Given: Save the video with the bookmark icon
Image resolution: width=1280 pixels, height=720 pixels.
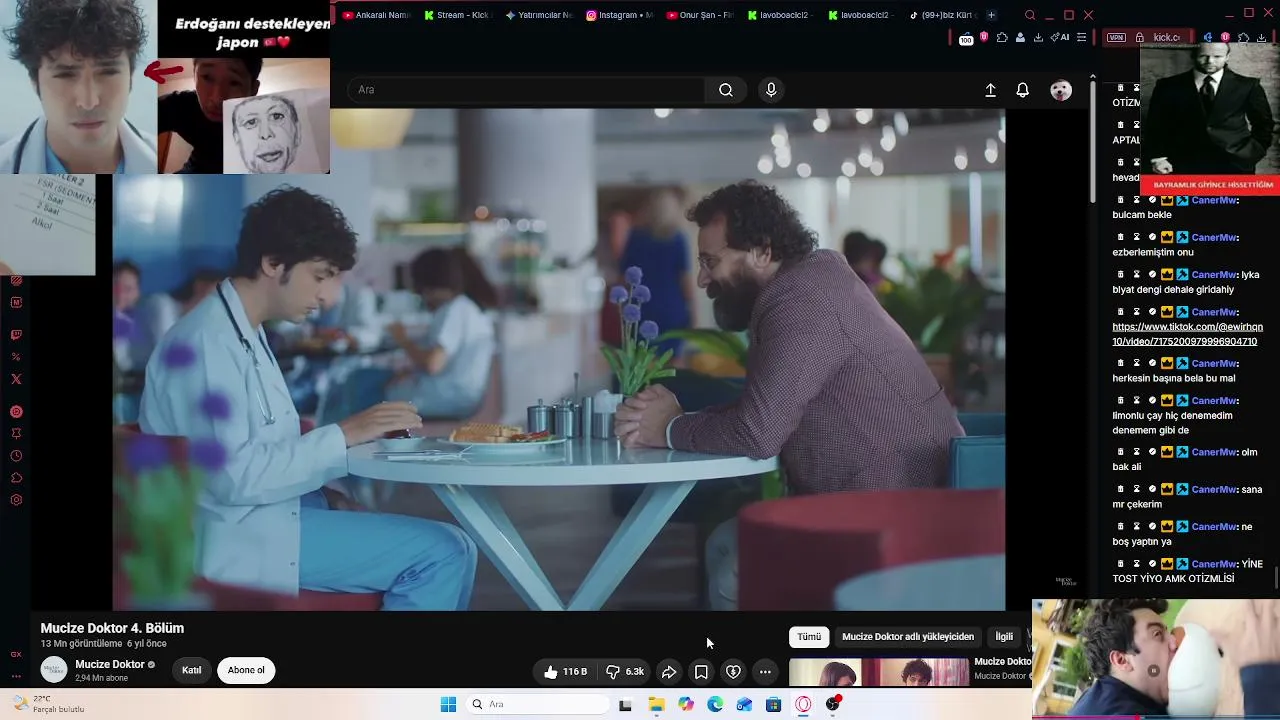Looking at the screenshot, I should (701, 672).
